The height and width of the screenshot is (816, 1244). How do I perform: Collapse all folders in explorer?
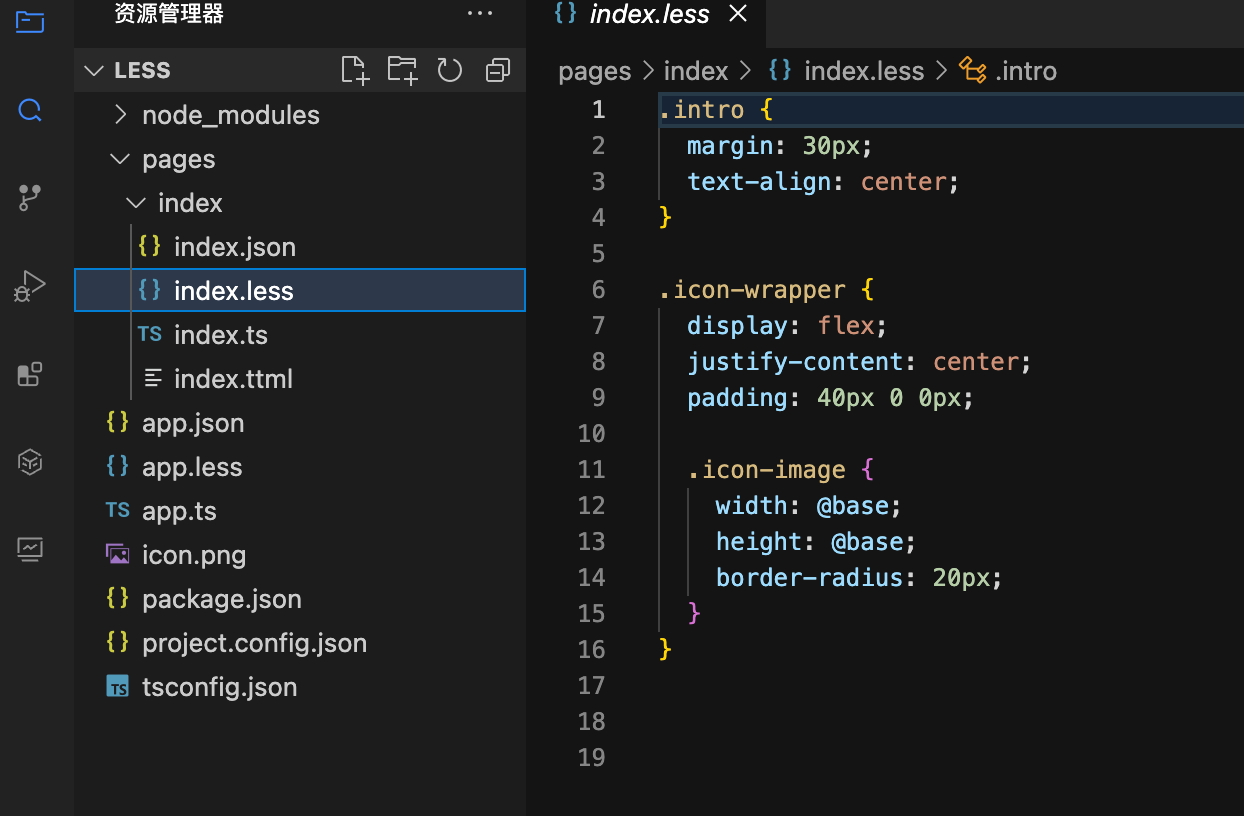(x=497, y=70)
